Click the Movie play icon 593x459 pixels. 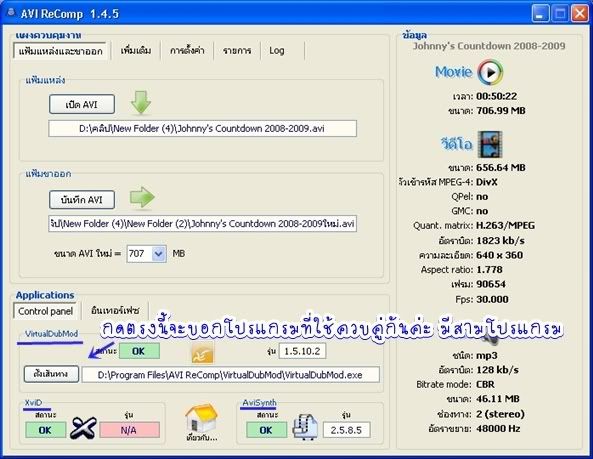pos(490,72)
